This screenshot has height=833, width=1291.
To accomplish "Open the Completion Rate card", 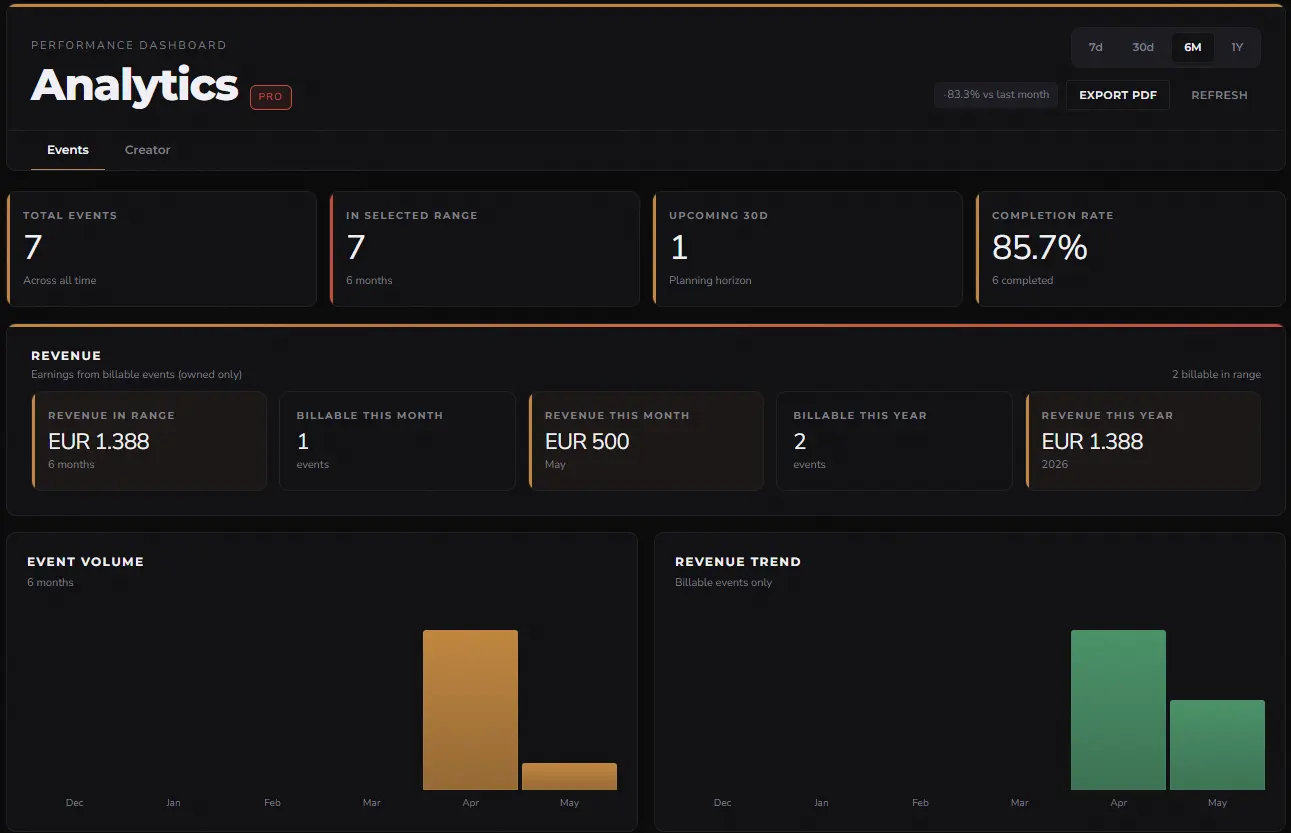I will click(1130, 248).
